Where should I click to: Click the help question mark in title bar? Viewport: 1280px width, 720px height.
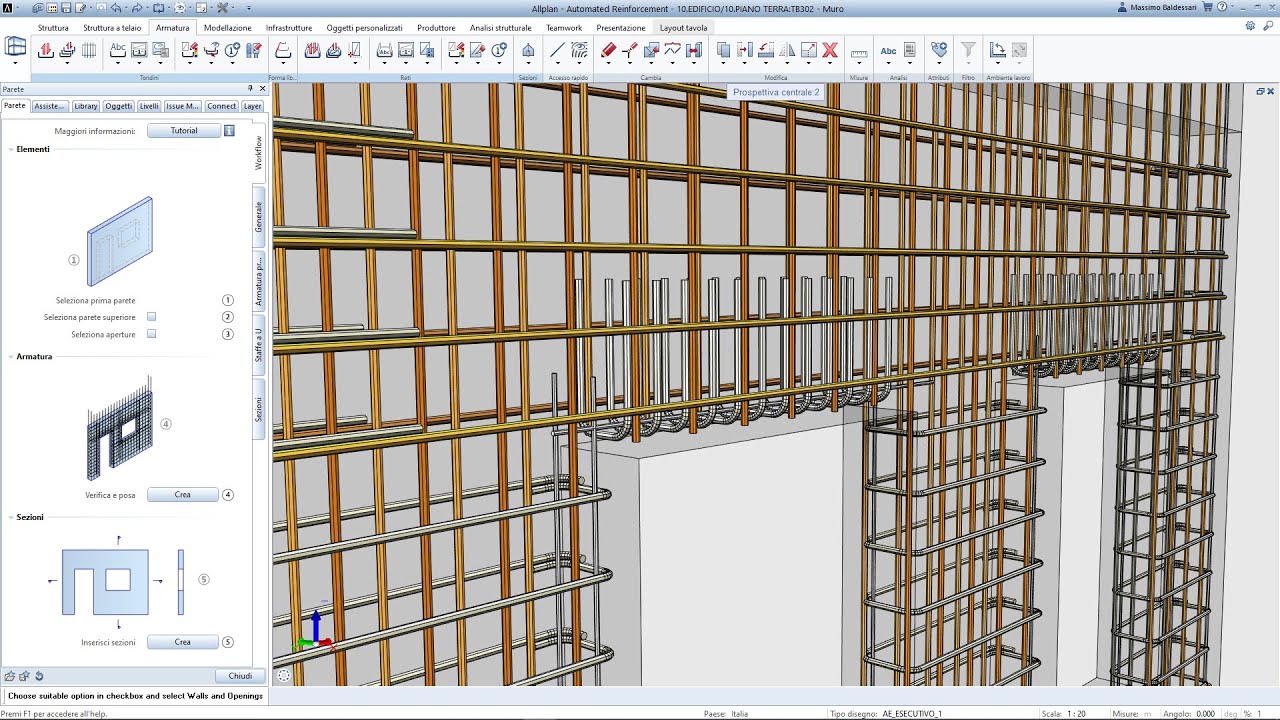[x=1222, y=7]
